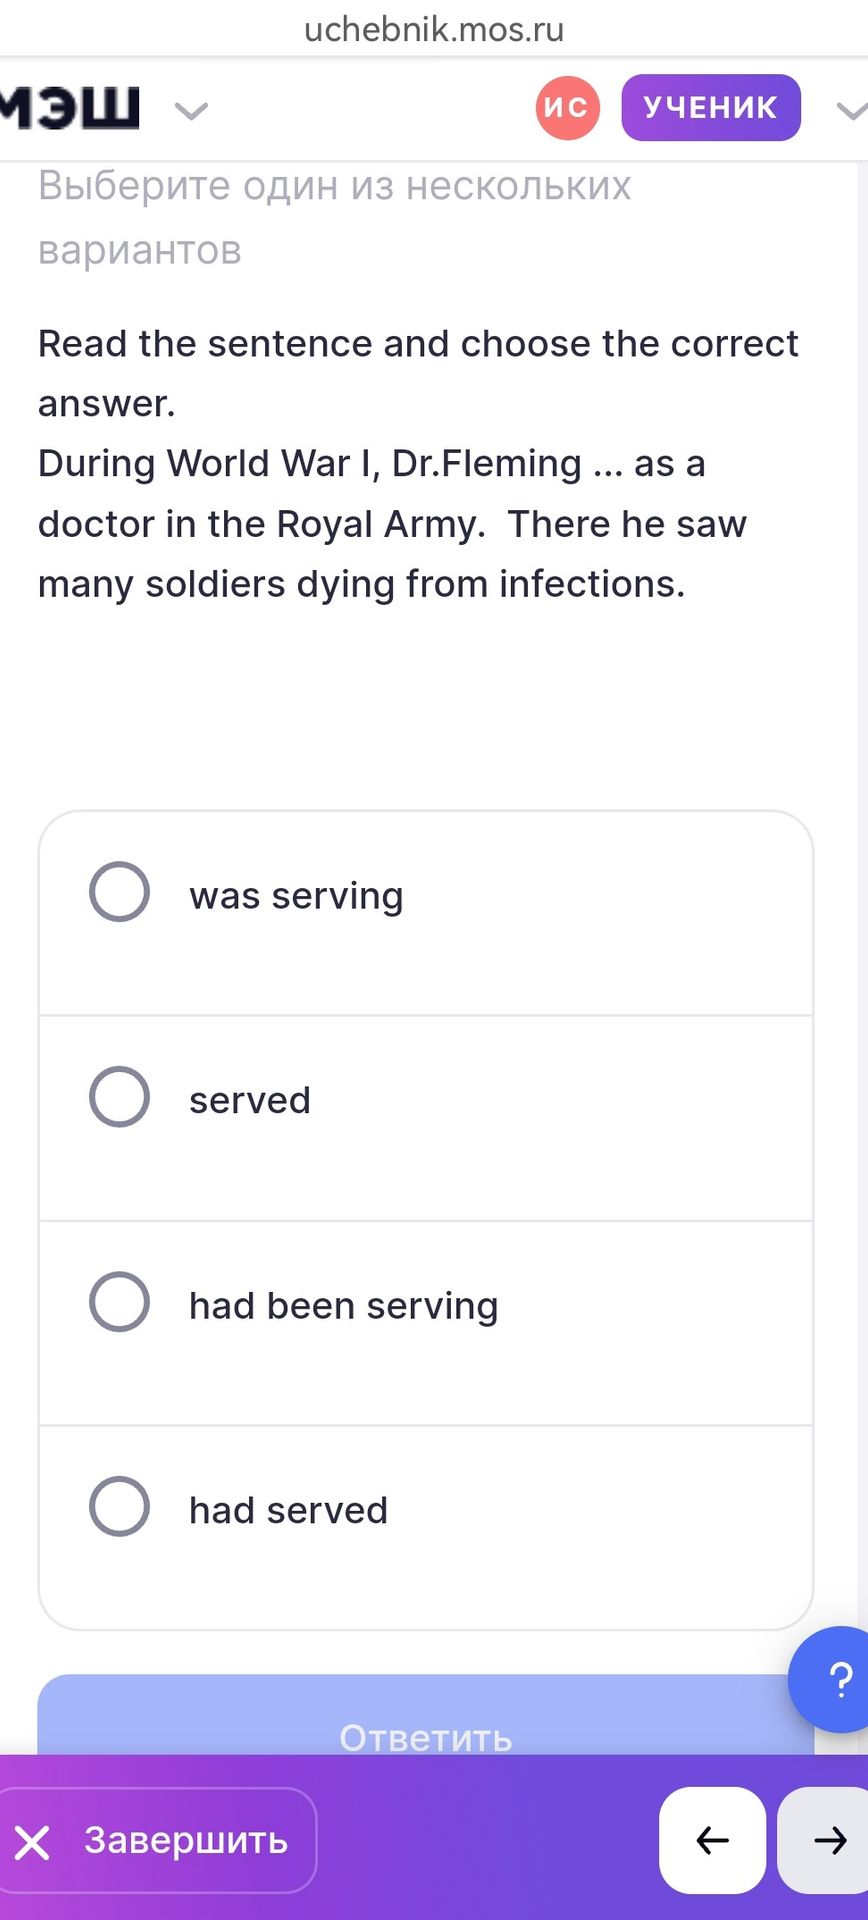Screen dimensions: 868x1920
Task: Click the "had served" answer label
Action: tap(288, 1510)
